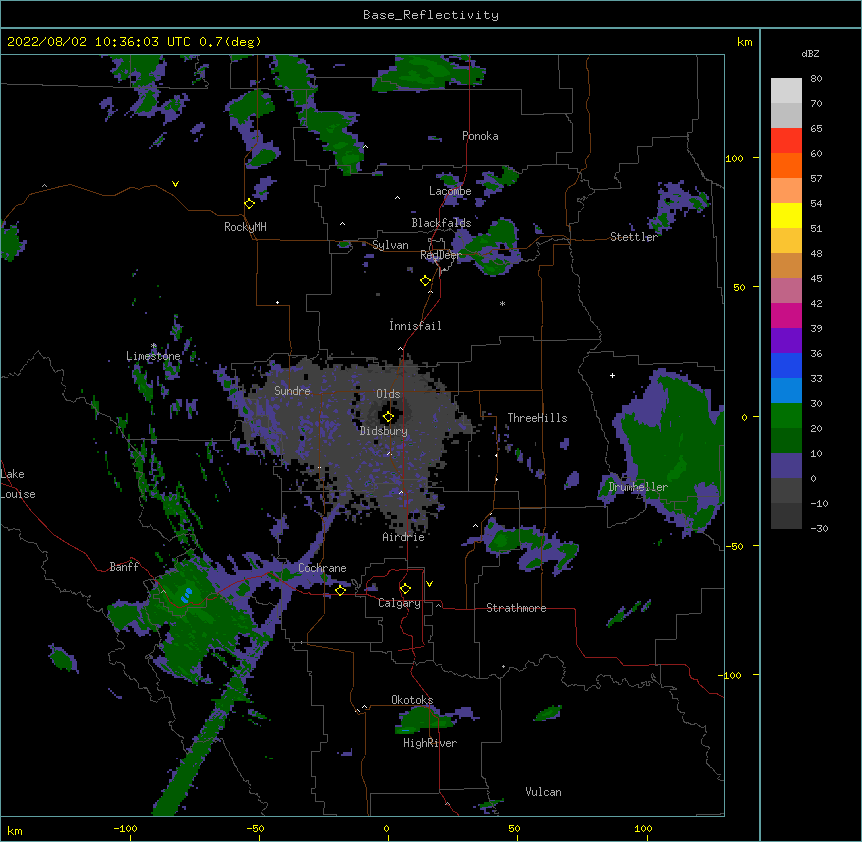Image resolution: width=862 pixels, height=842 pixels.
Task: Click the Strathmore label
Action: click(x=516, y=608)
